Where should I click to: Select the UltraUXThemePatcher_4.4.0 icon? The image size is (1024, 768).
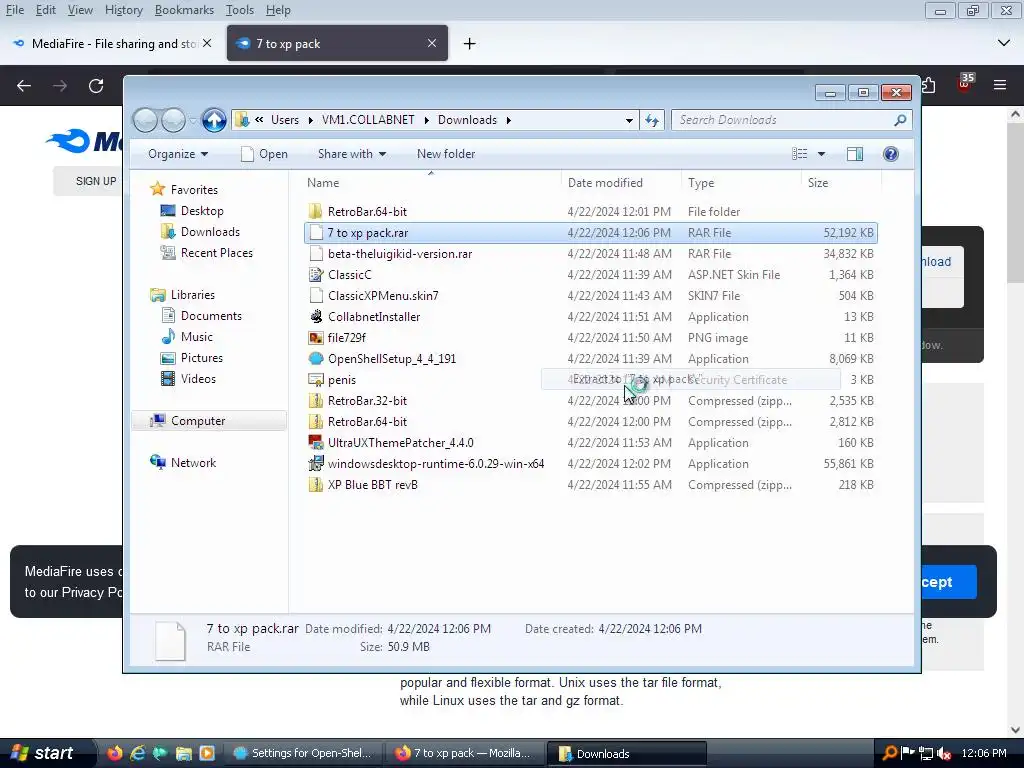[315, 443]
